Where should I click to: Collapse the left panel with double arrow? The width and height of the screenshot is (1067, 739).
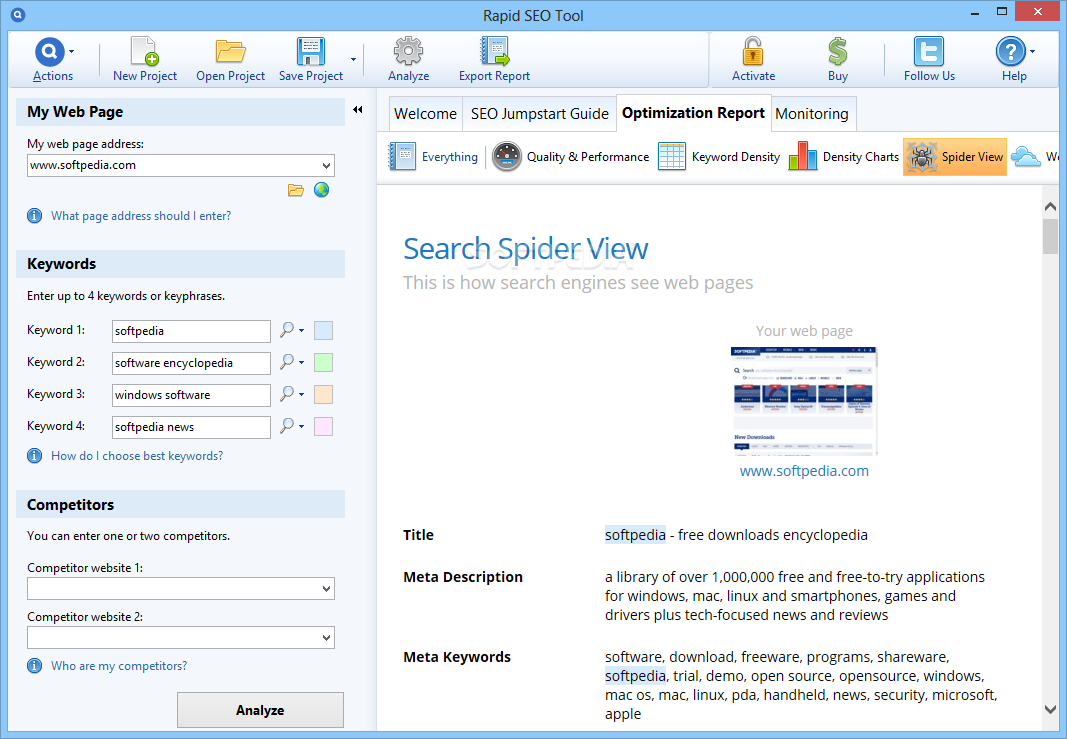(358, 110)
